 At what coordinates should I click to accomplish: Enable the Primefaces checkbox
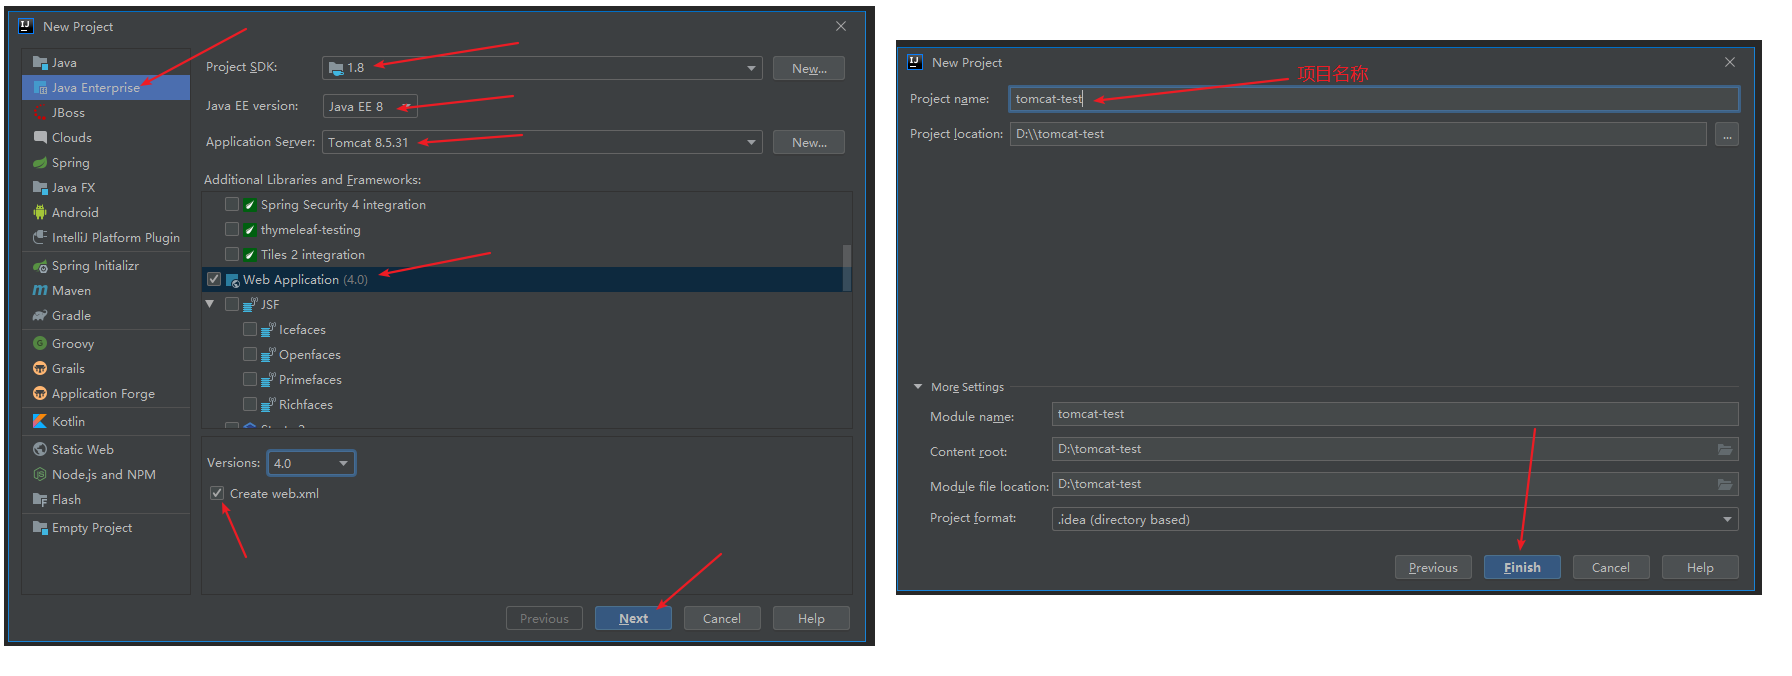pyautogui.click(x=250, y=379)
